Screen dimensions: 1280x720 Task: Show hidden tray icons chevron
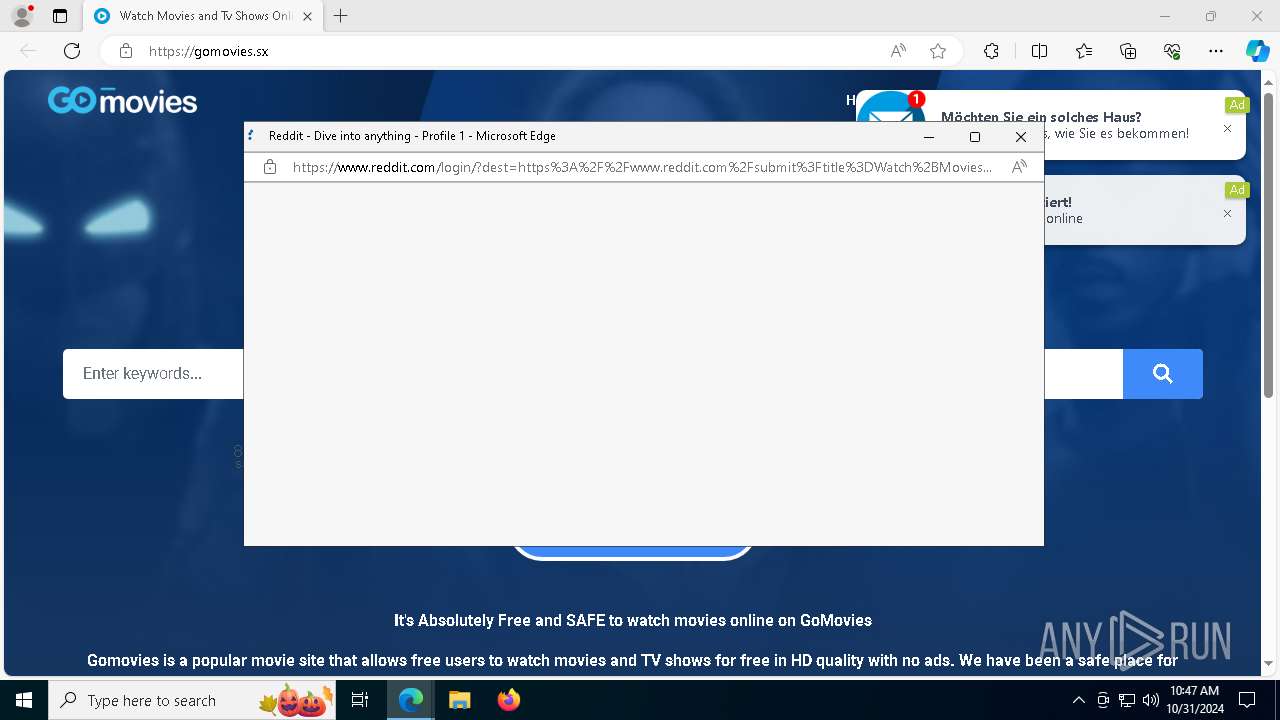click(1078, 700)
